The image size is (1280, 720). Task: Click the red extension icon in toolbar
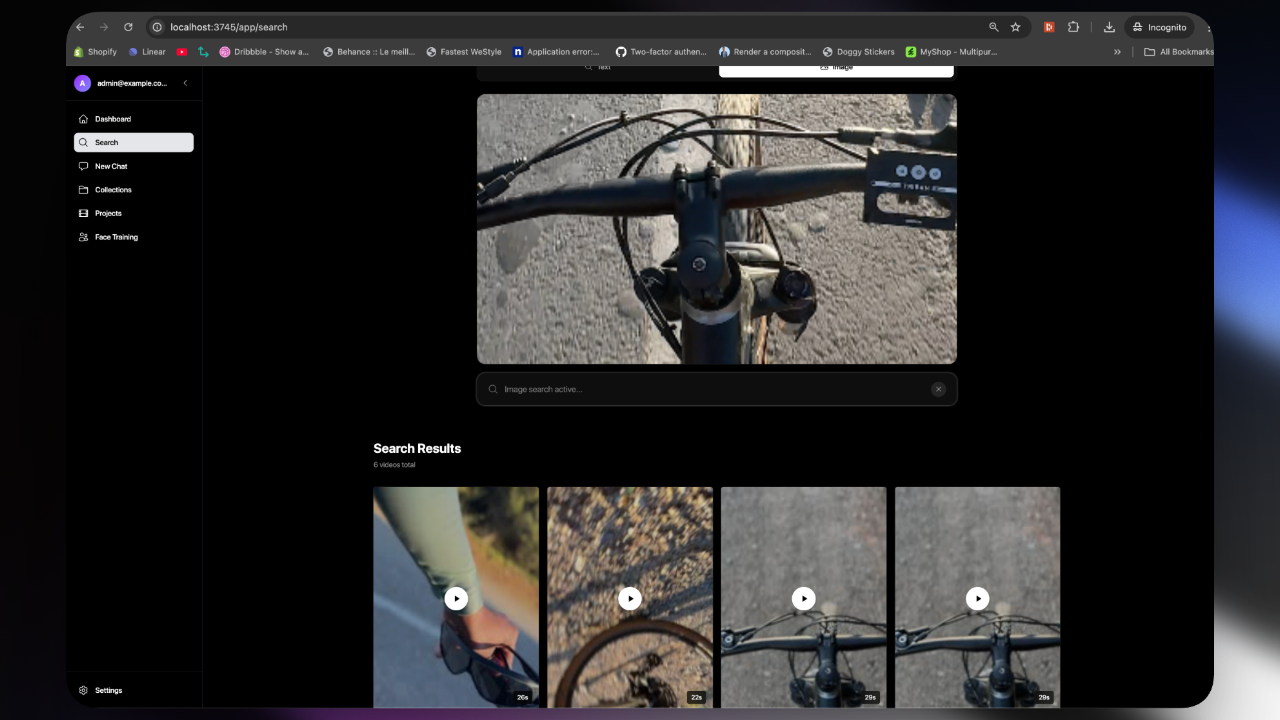pyautogui.click(x=1049, y=27)
